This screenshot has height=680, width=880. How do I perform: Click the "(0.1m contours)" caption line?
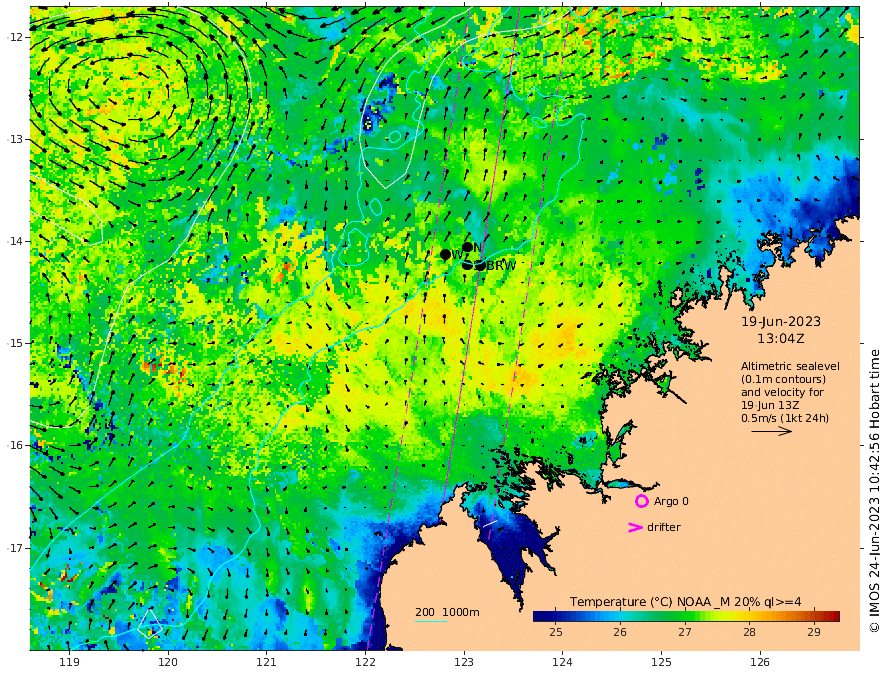tap(783, 379)
